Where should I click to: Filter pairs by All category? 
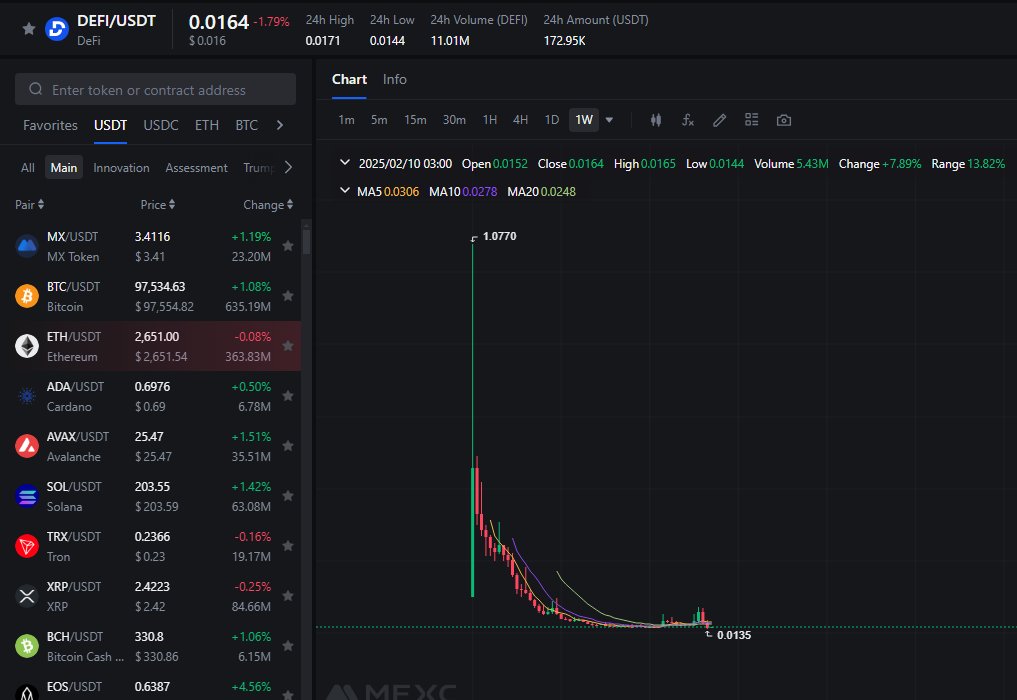27,167
